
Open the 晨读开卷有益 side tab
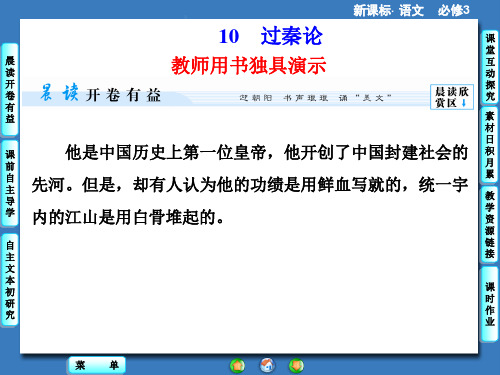10,89
